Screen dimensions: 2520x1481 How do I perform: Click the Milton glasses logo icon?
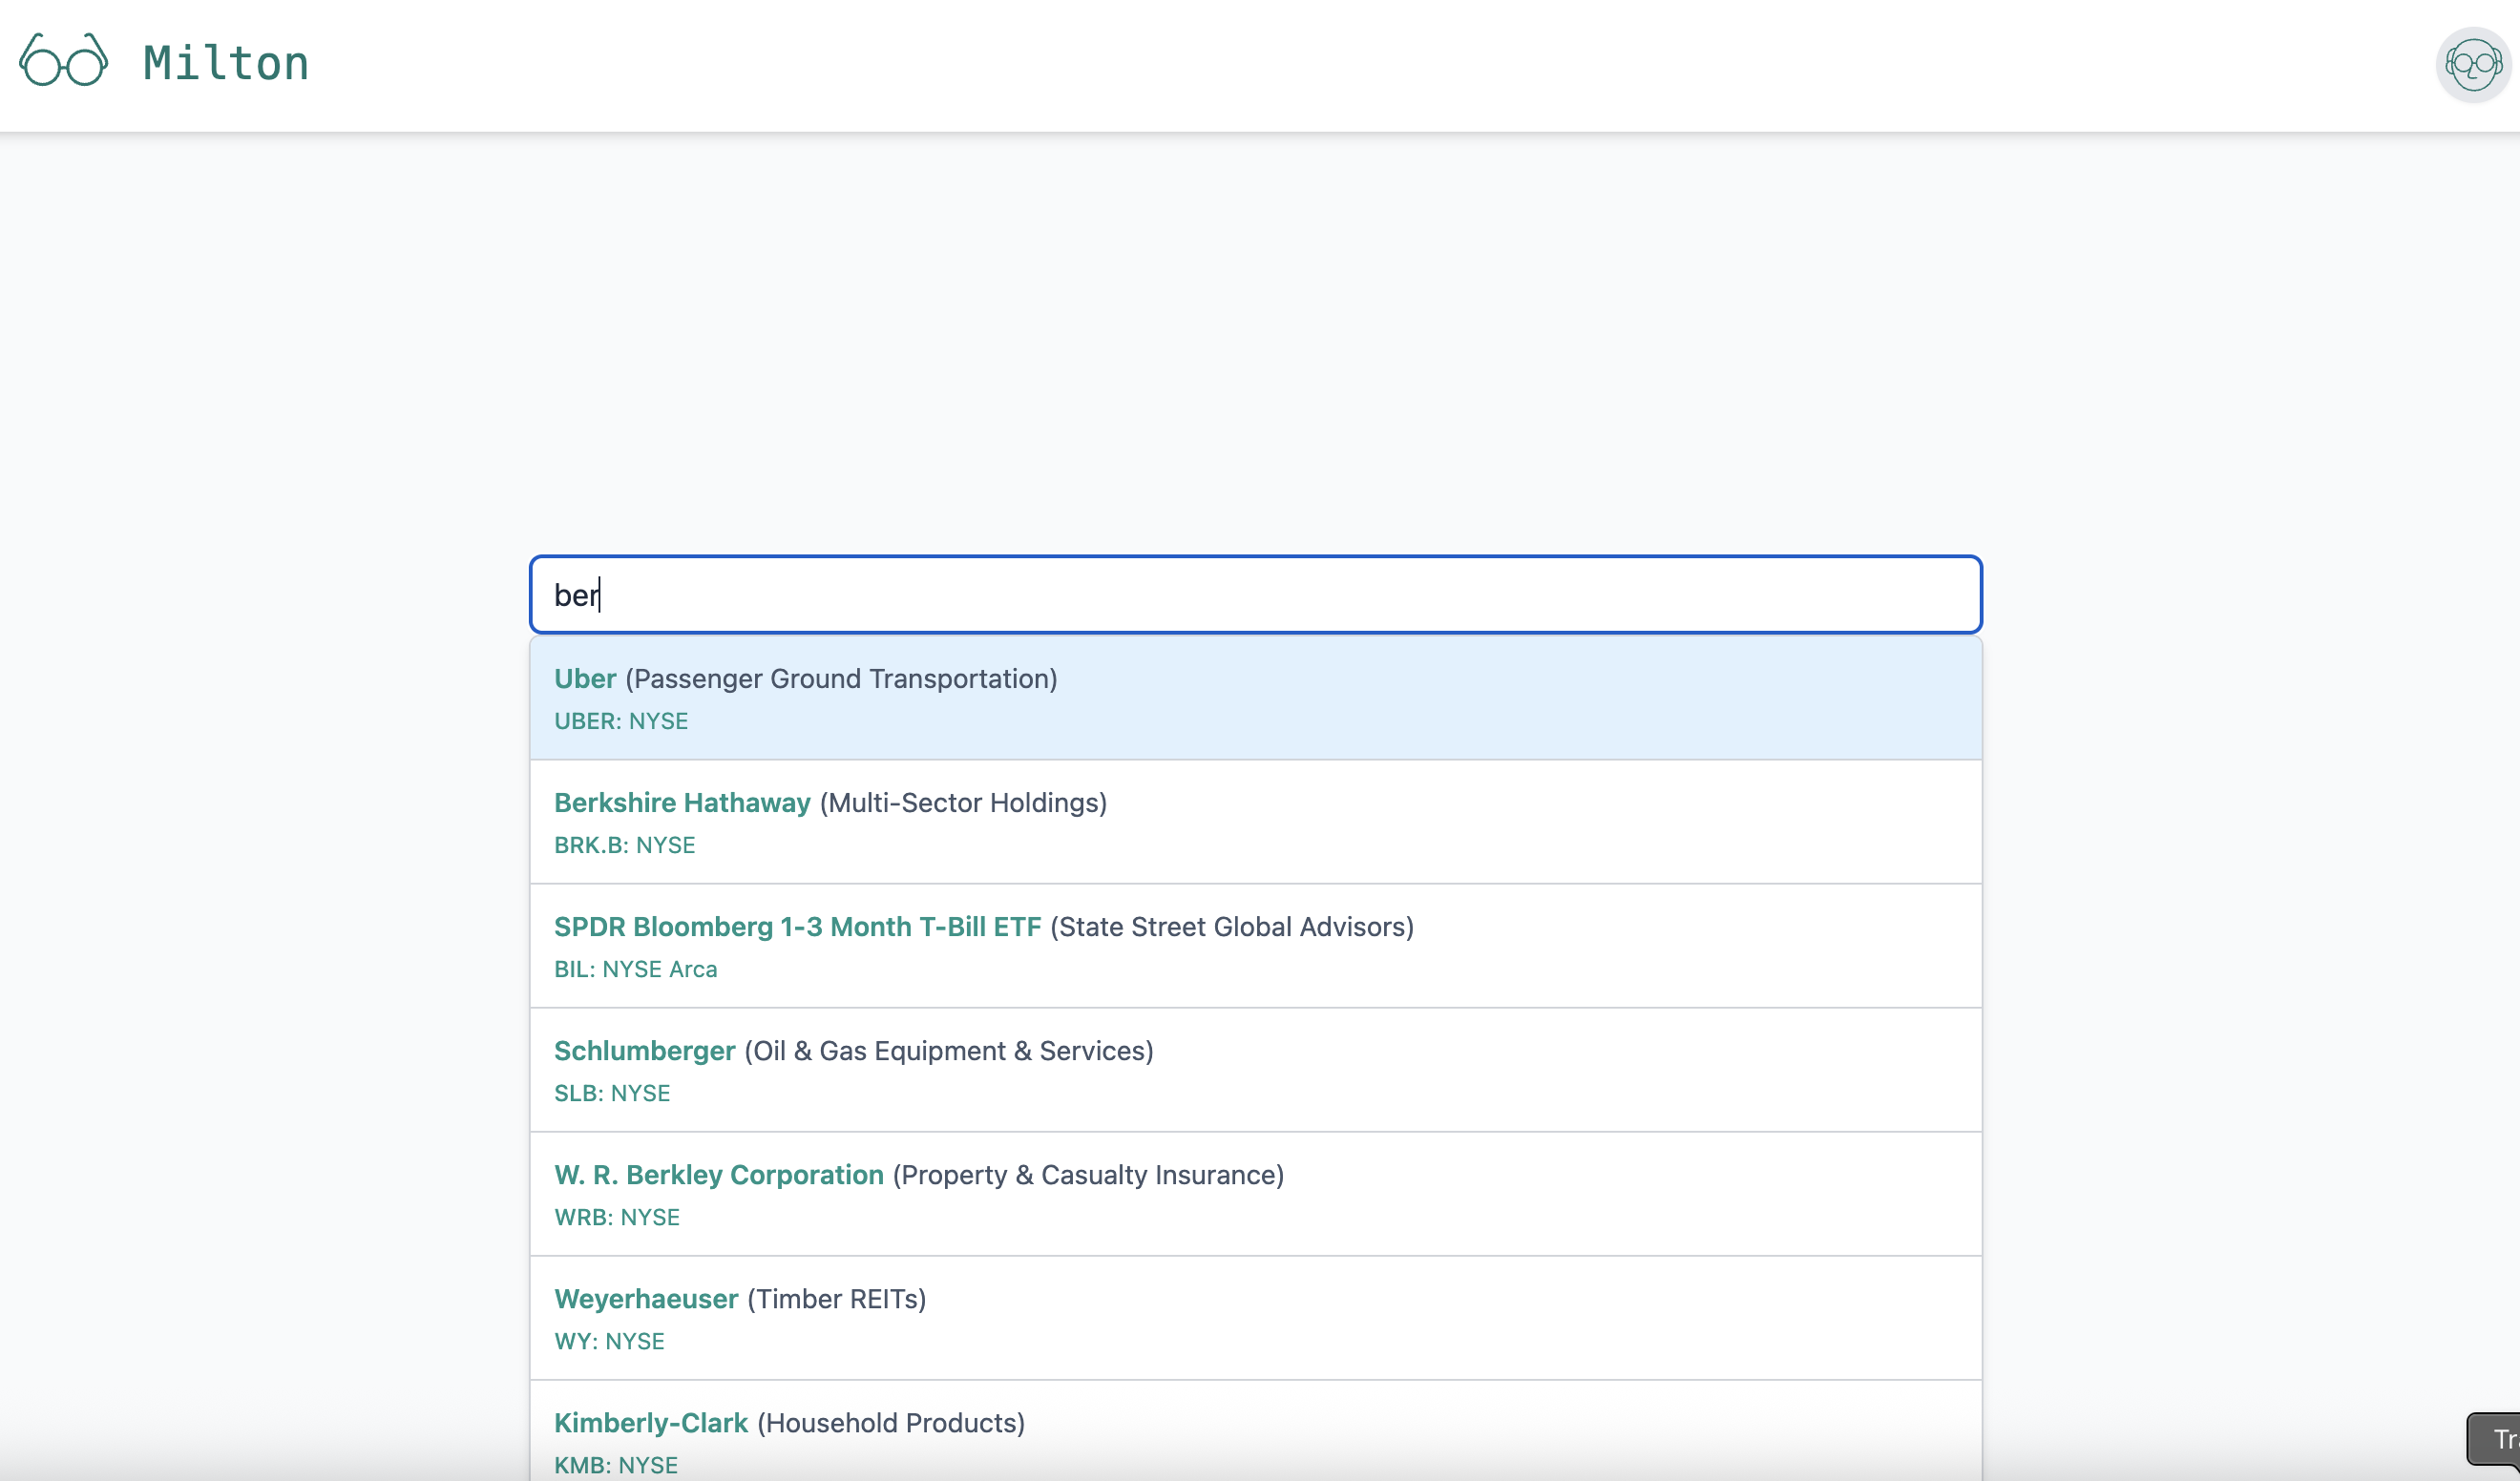coord(64,61)
